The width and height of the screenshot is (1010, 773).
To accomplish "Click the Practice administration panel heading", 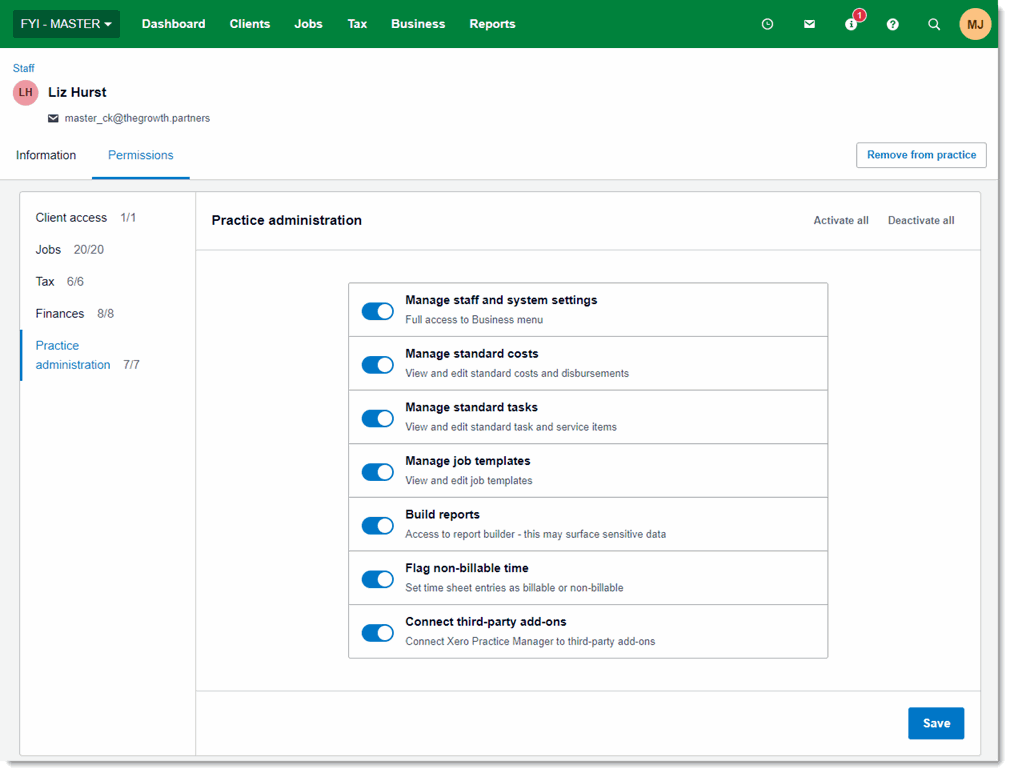I will click(x=287, y=220).
